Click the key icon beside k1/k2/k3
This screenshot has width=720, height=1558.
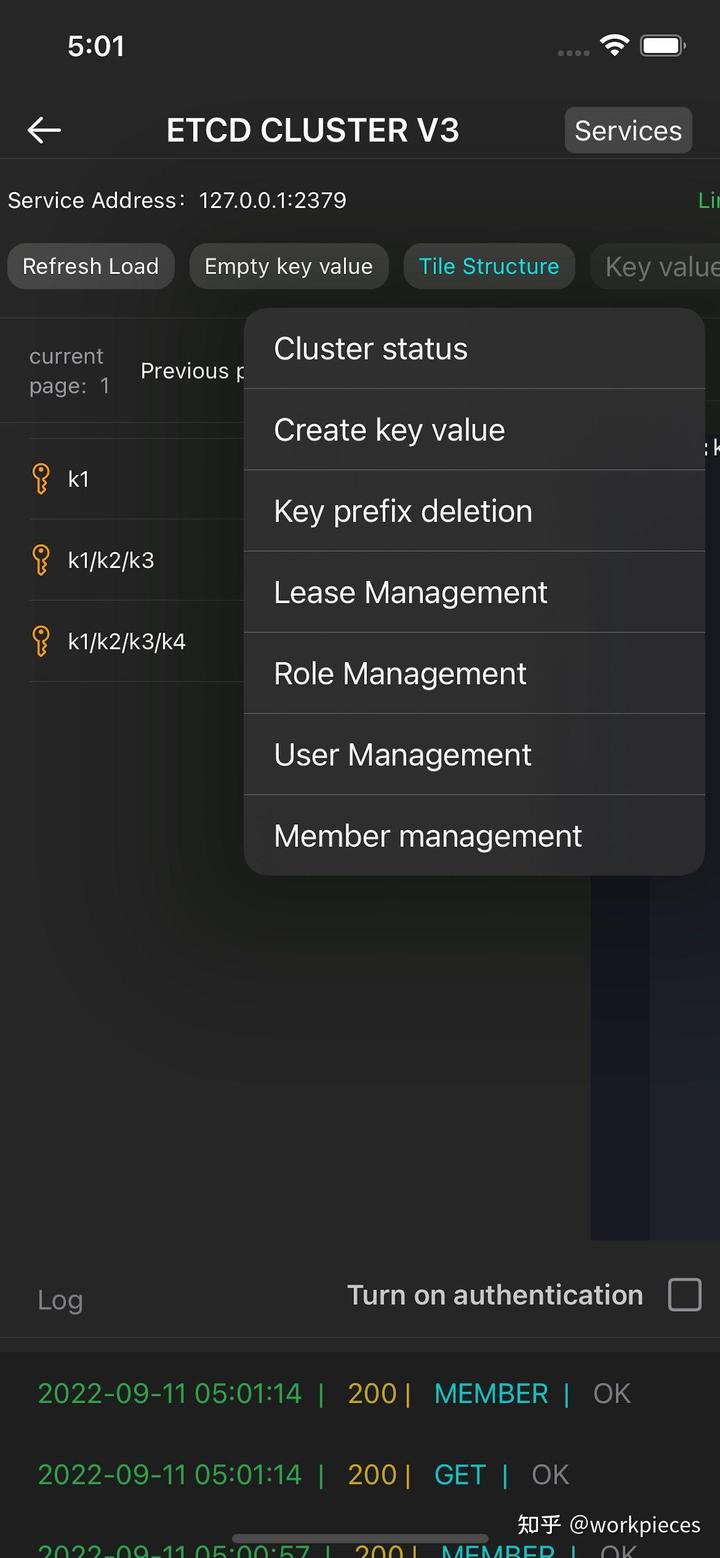pyautogui.click(x=39, y=559)
